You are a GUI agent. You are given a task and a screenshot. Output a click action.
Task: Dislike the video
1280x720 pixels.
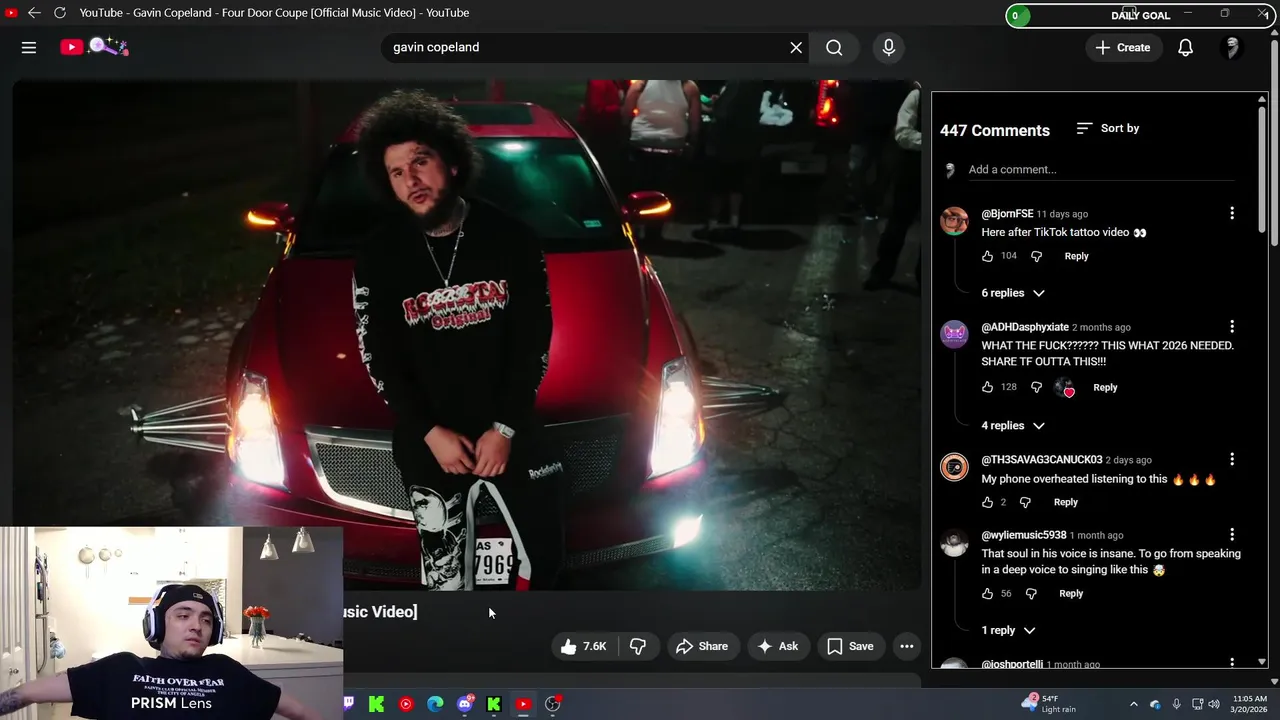[638, 646]
